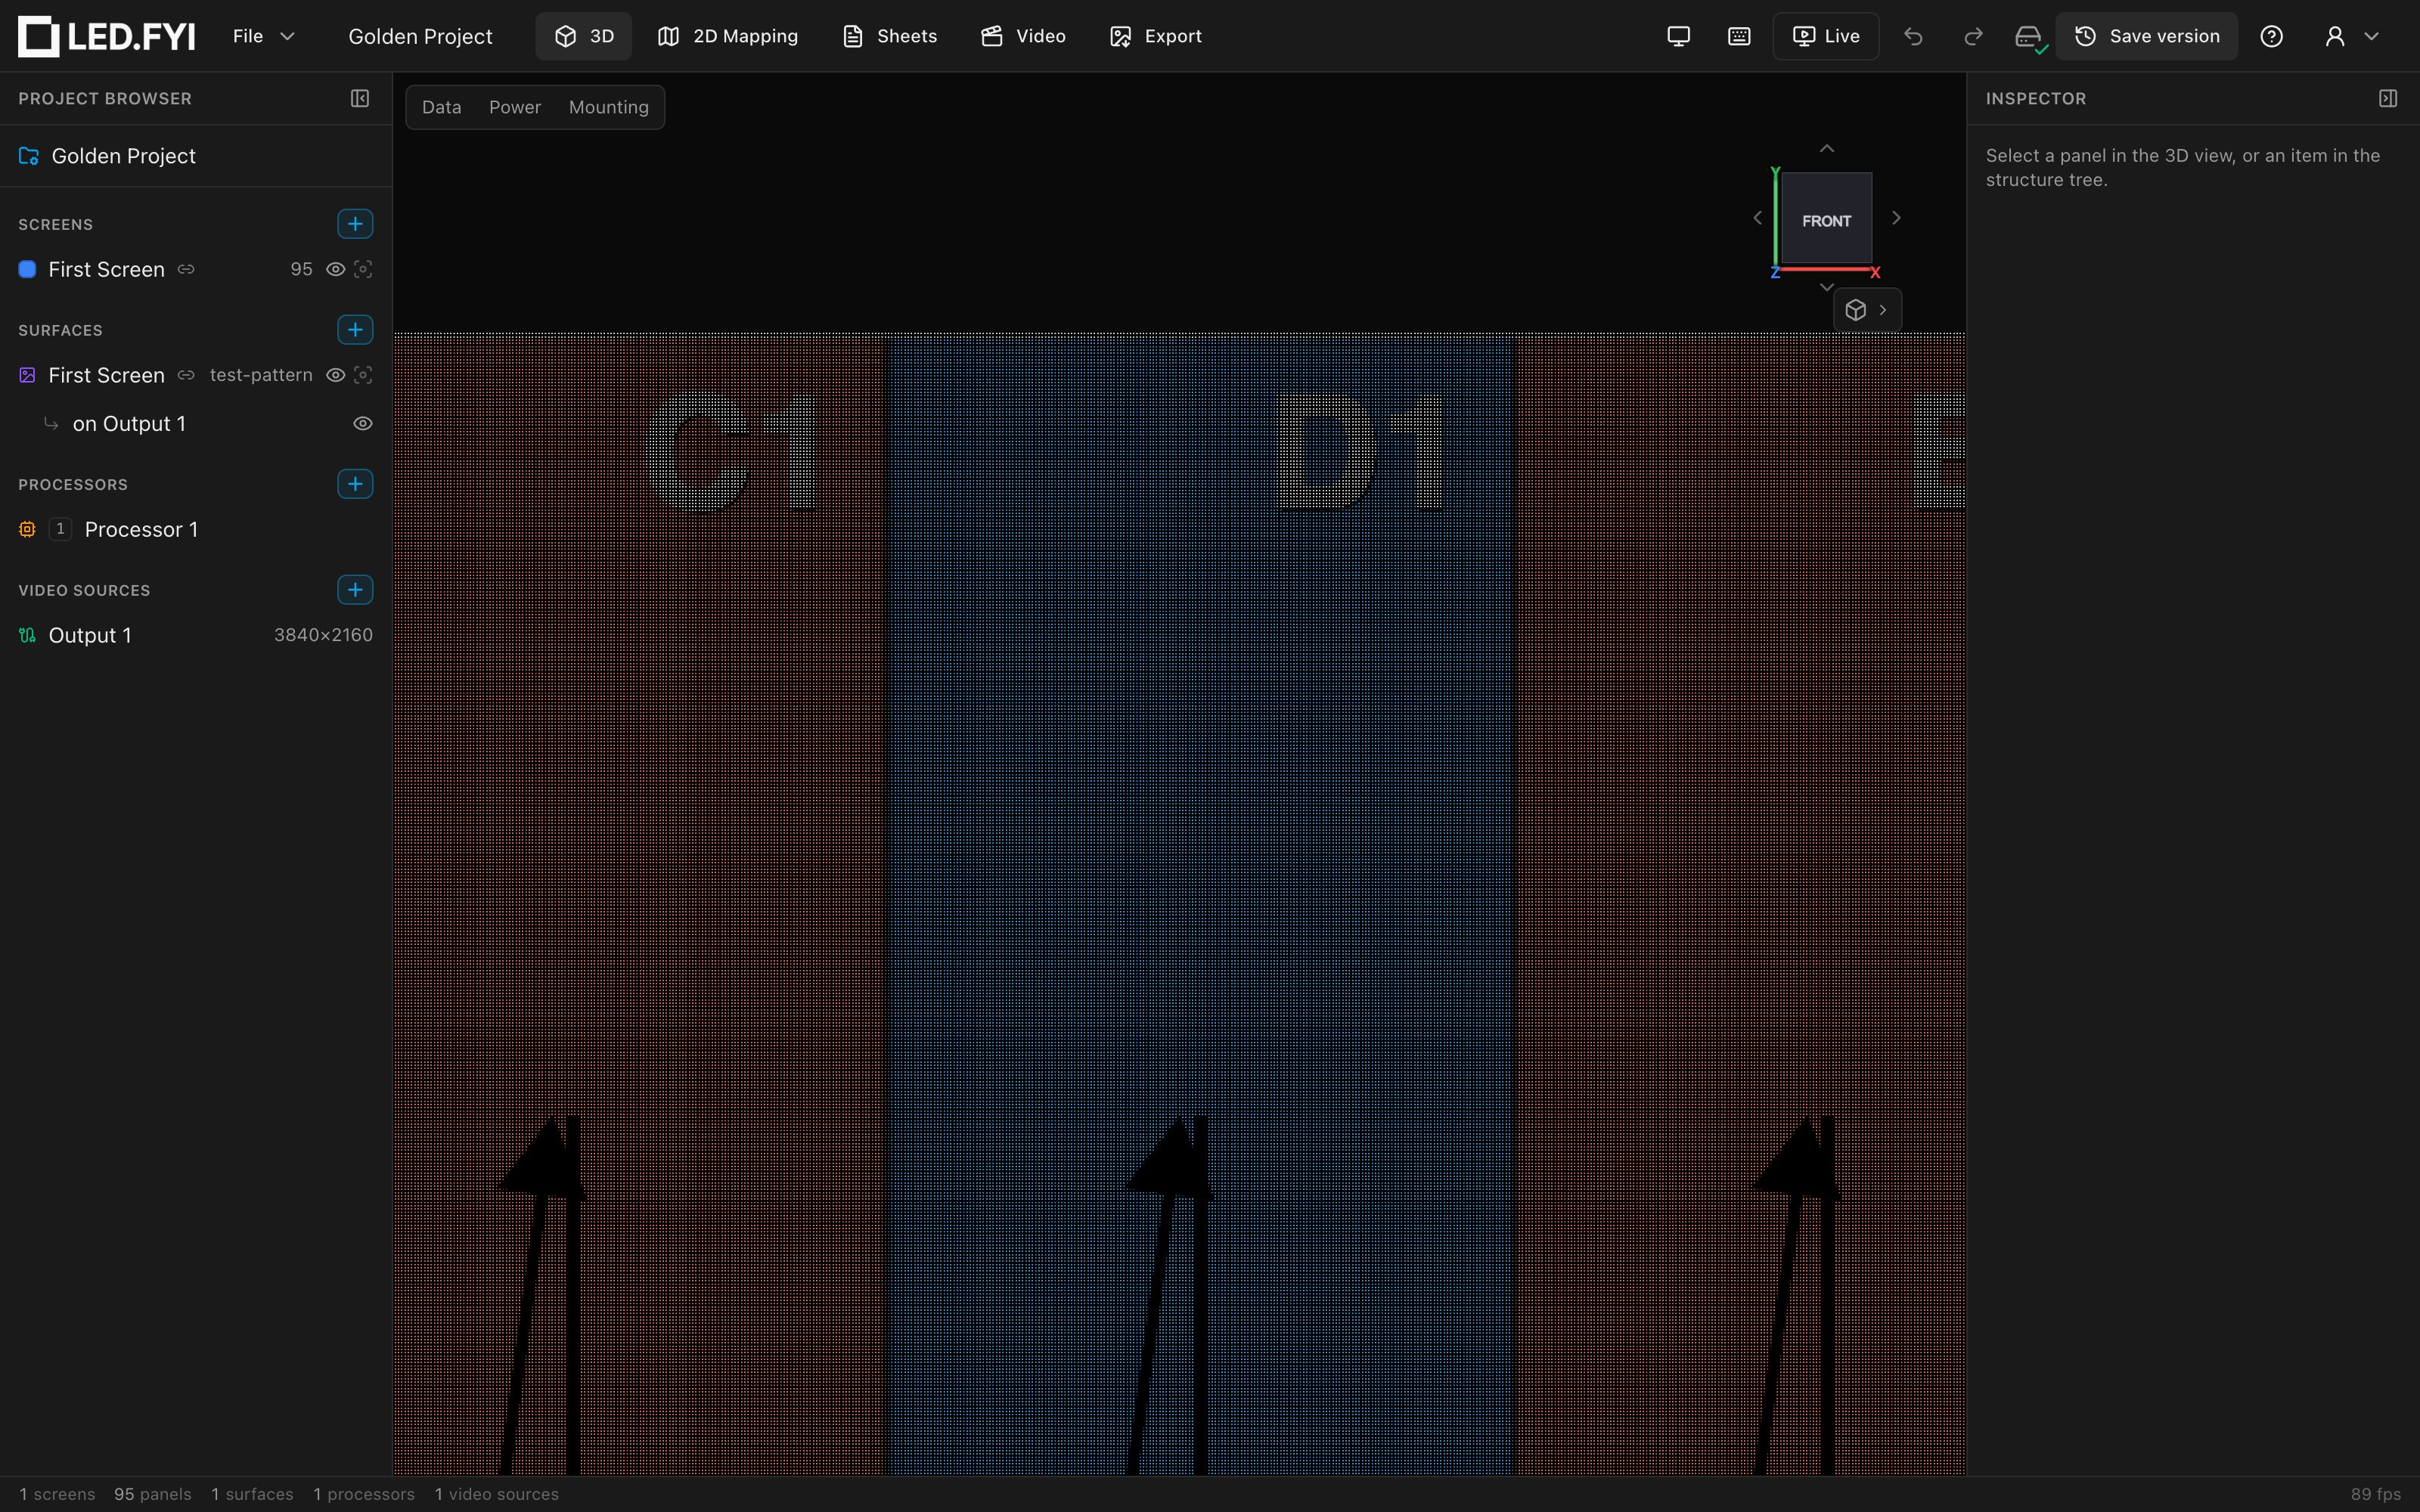Viewport: 2420px width, 1512px height.
Task: Open the user account dropdown
Action: point(2351,36)
